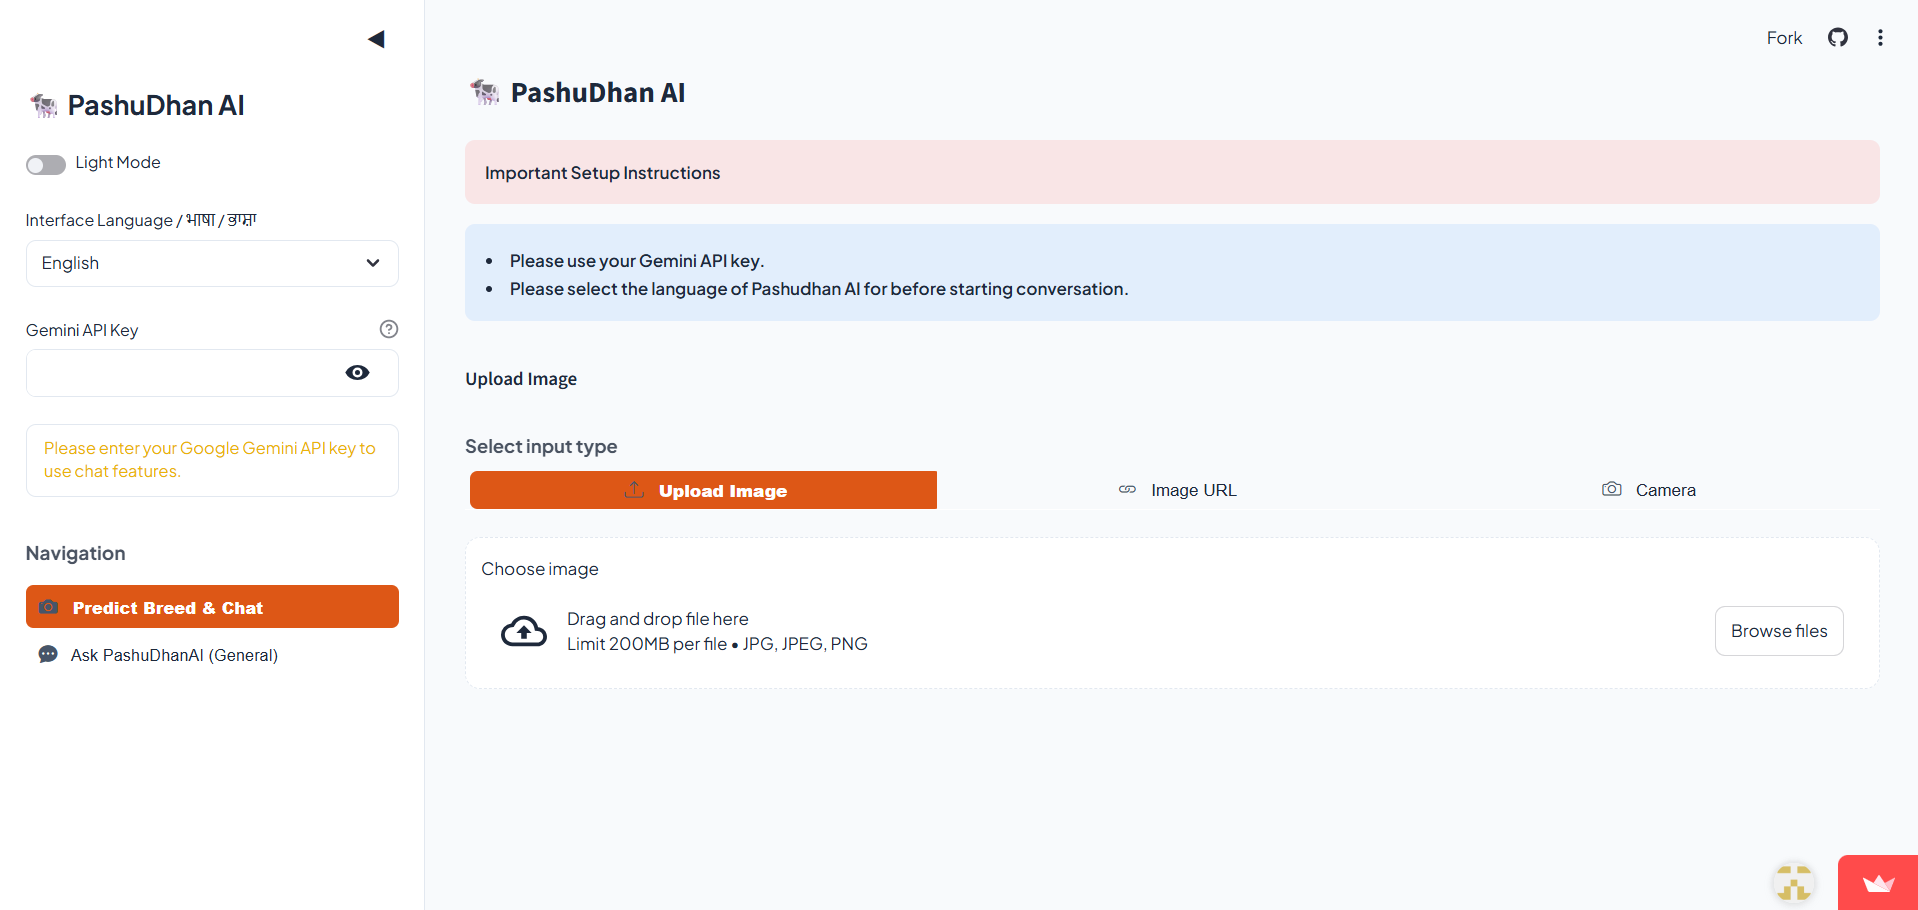The height and width of the screenshot is (910, 1918).
Task: Click the Gemini API Key help icon
Action: tap(389, 329)
